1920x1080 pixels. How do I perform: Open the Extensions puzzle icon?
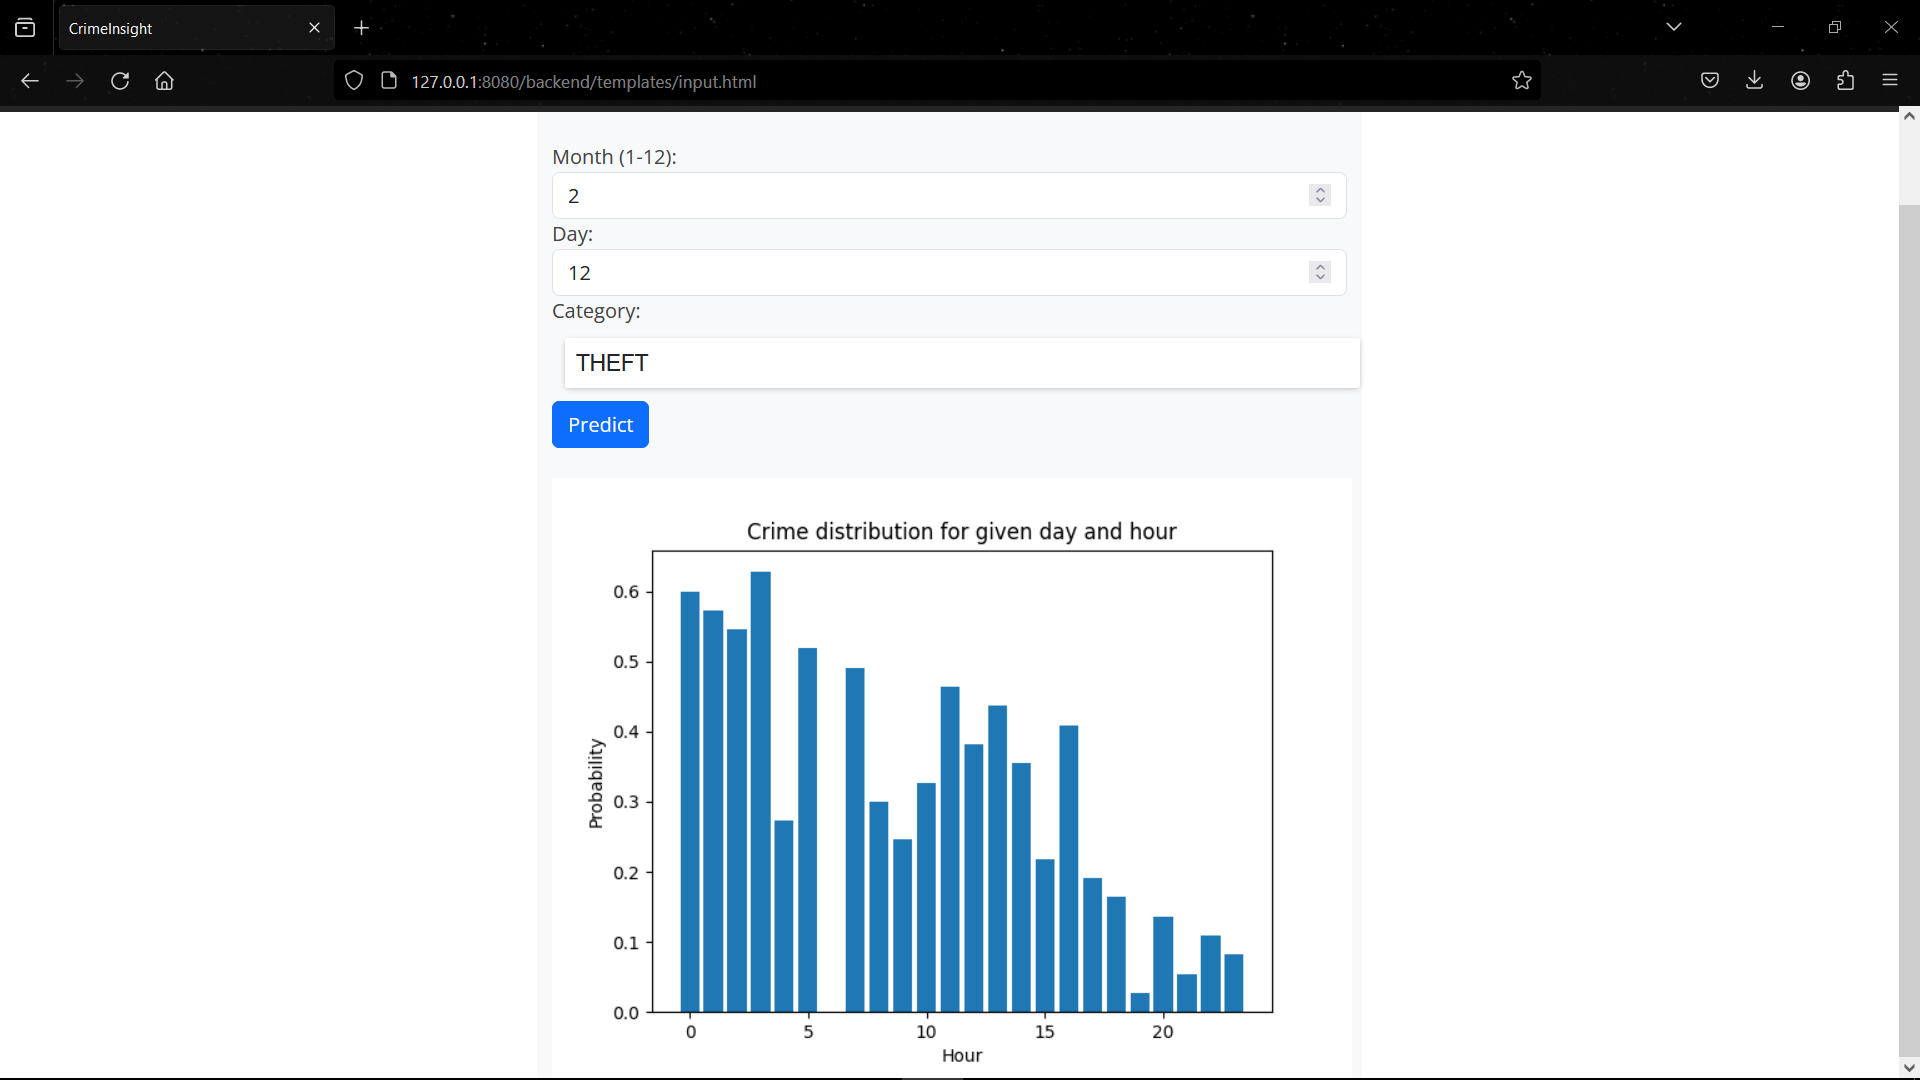coord(1845,81)
